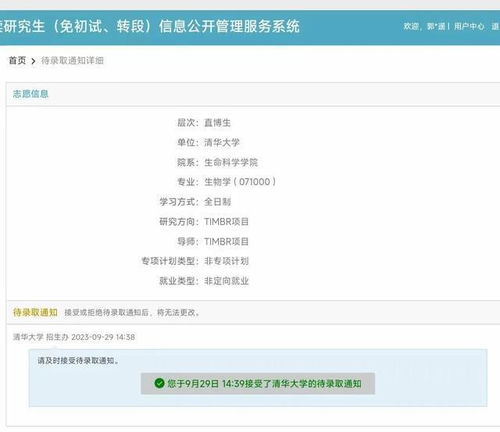Click the 非定向就业 employment type value
Screen dimensions: 500x432
pyautogui.click(x=226, y=281)
